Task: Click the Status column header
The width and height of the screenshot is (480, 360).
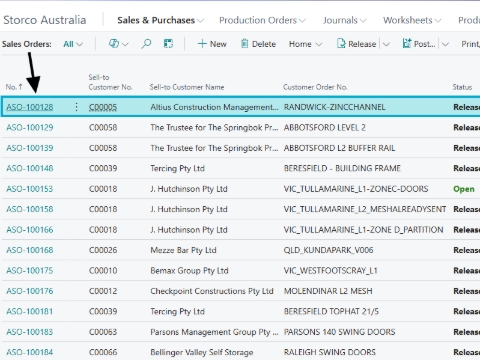Action: pyautogui.click(x=462, y=87)
